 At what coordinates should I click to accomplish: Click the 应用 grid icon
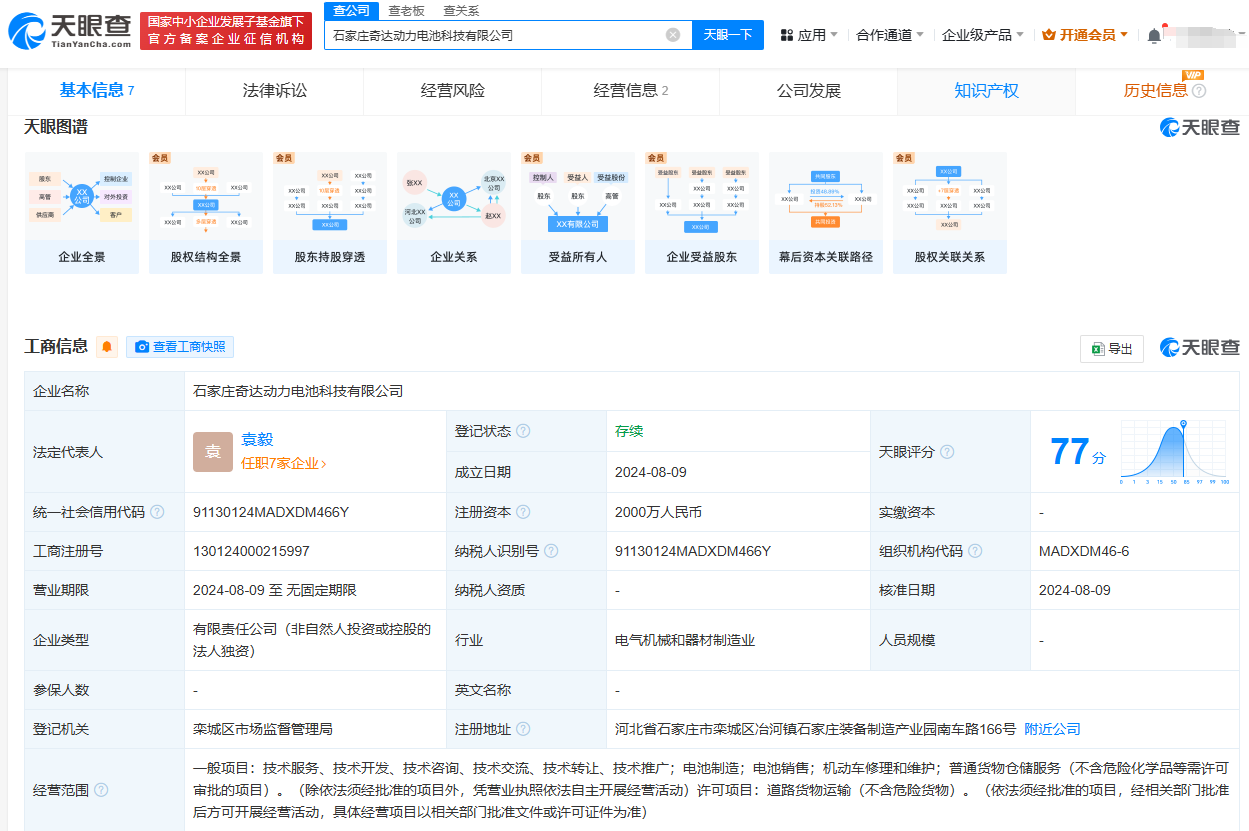(x=786, y=35)
